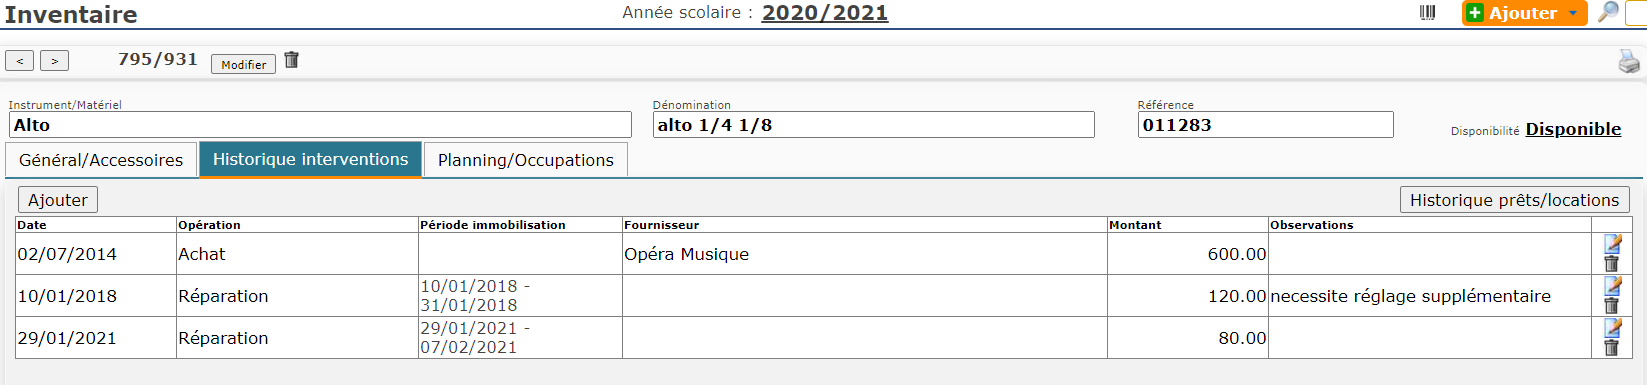1647x385 pixels.
Task: Open Historique prêts/locations
Action: (1514, 200)
